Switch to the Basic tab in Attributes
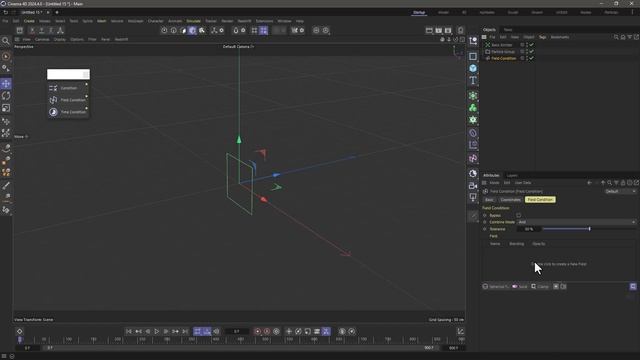 point(489,200)
